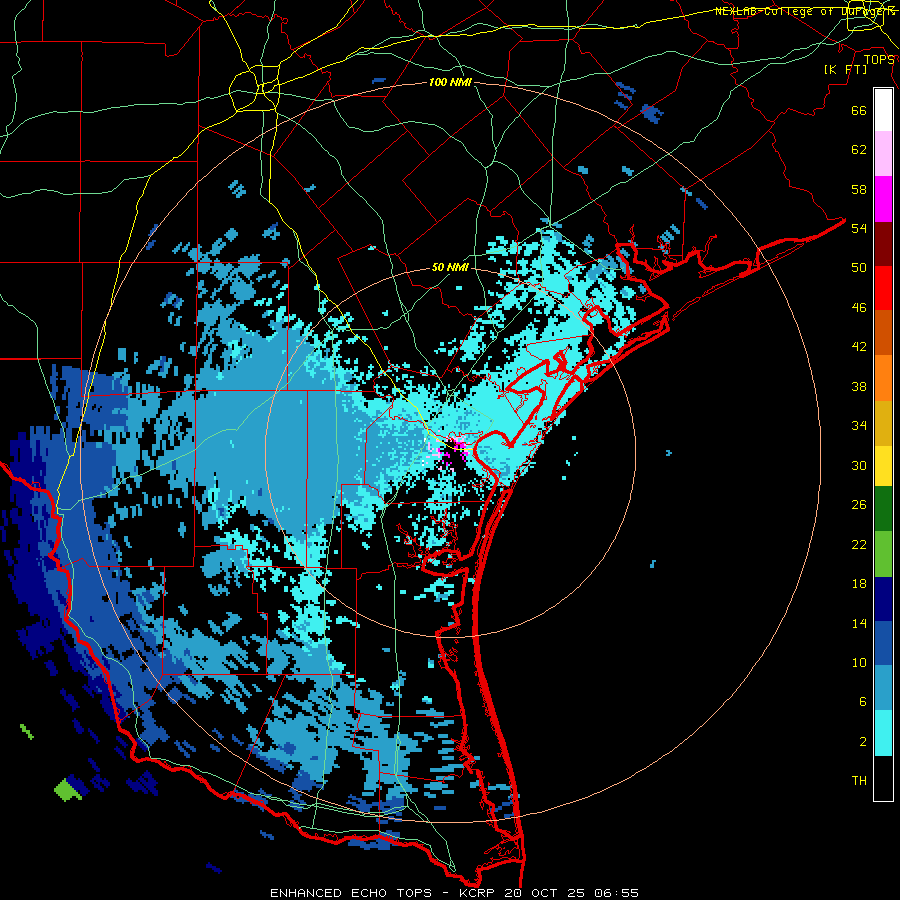Click the bright red legend swatch
The height and width of the screenshot is (900, 900).
coord(883,288)
